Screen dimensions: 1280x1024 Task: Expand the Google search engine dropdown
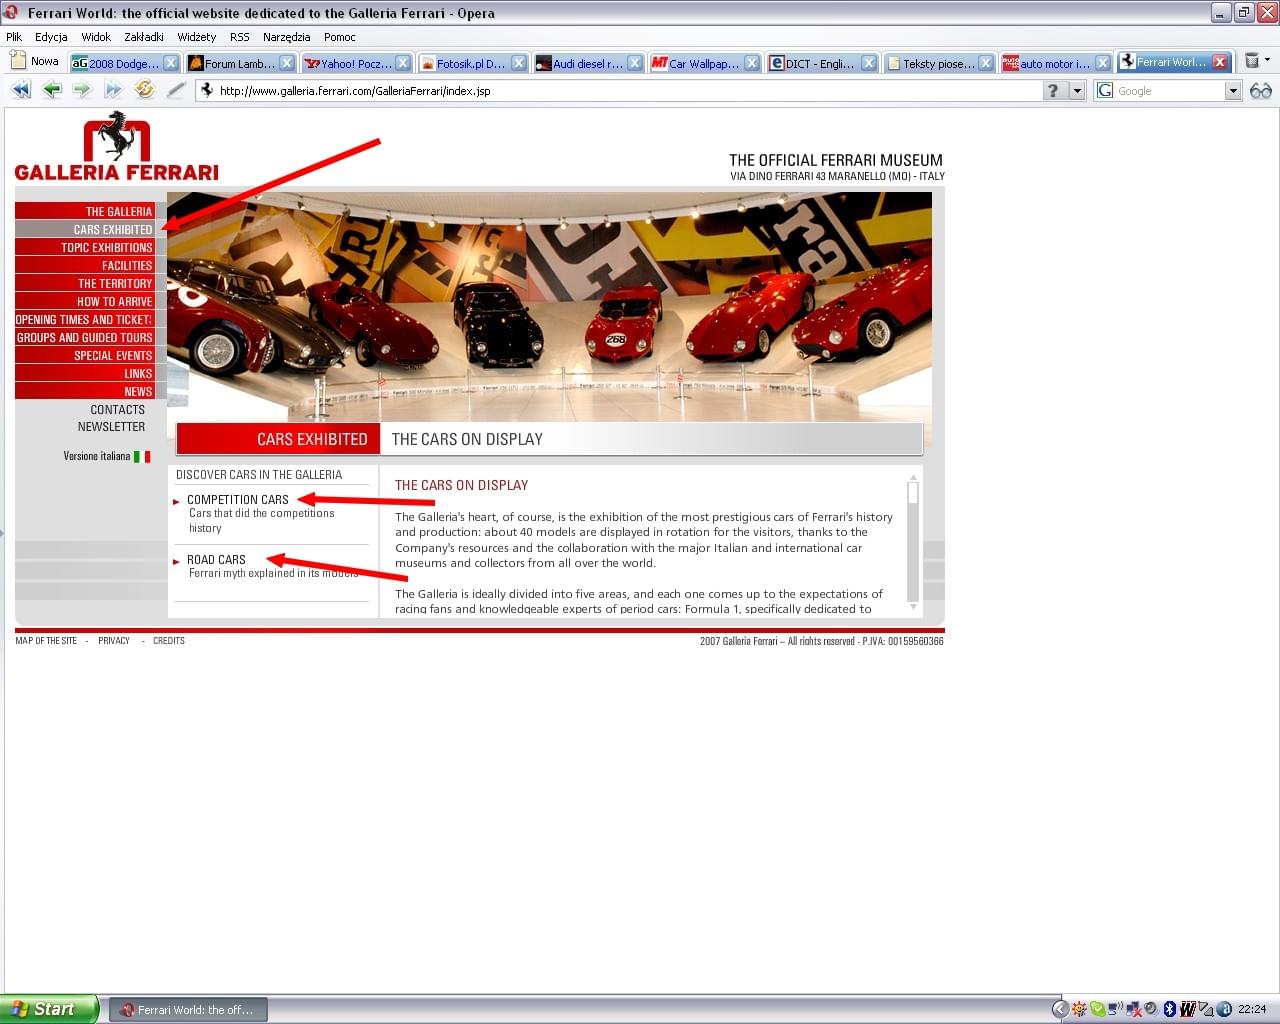(1233, 91)
